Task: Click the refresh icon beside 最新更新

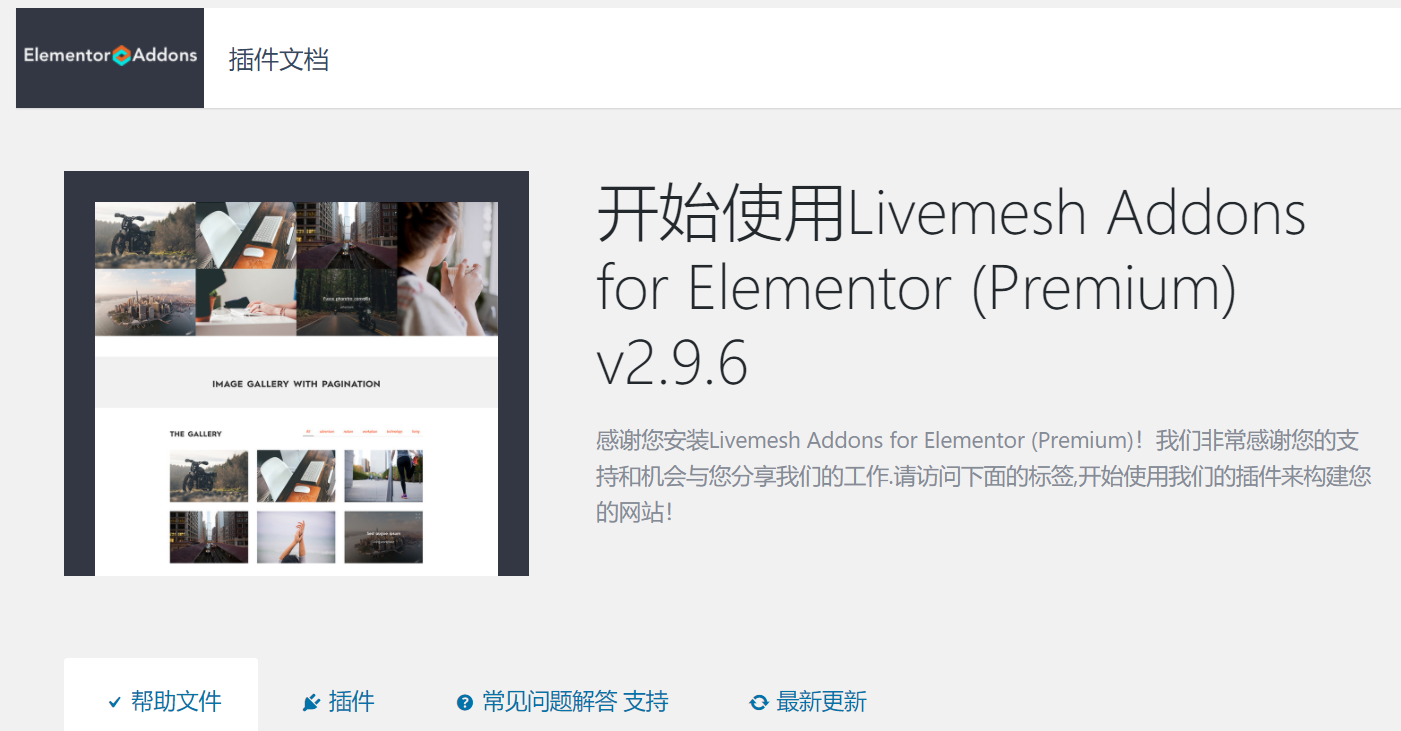Action: (759, 703)
